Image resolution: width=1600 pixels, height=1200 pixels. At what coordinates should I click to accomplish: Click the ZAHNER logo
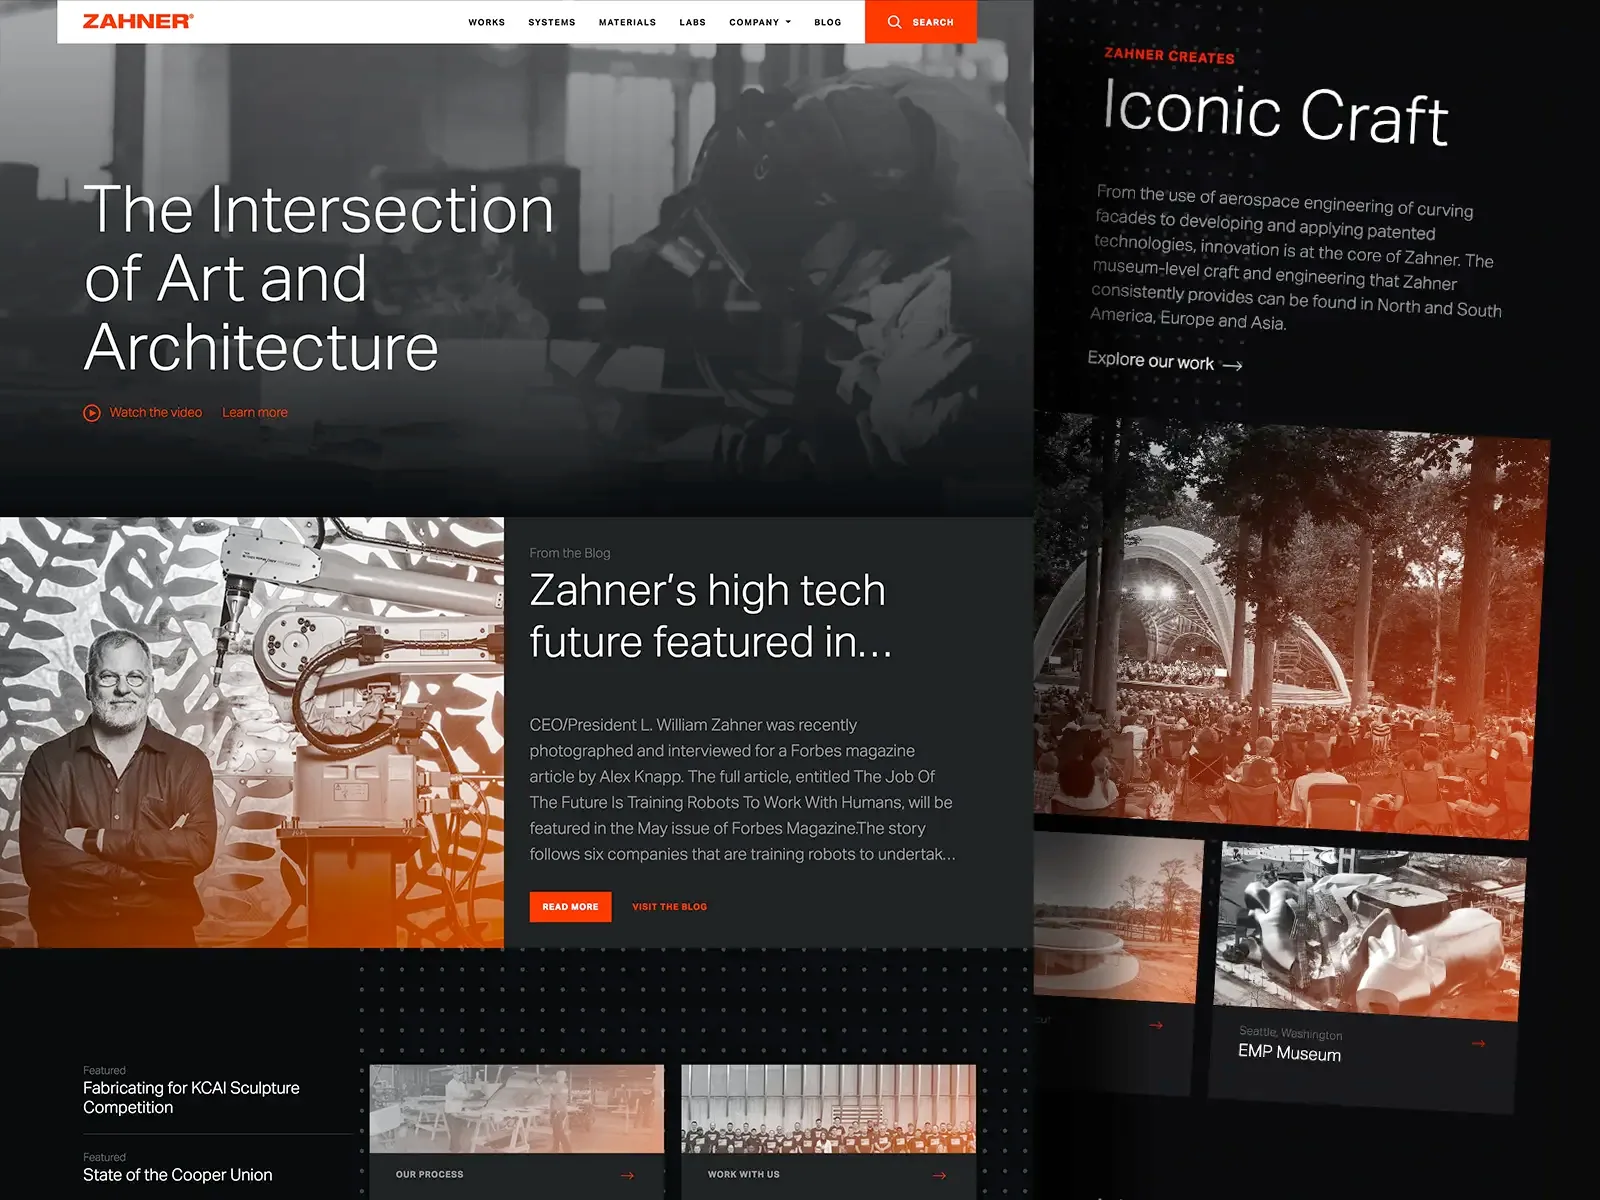[138, 21]
